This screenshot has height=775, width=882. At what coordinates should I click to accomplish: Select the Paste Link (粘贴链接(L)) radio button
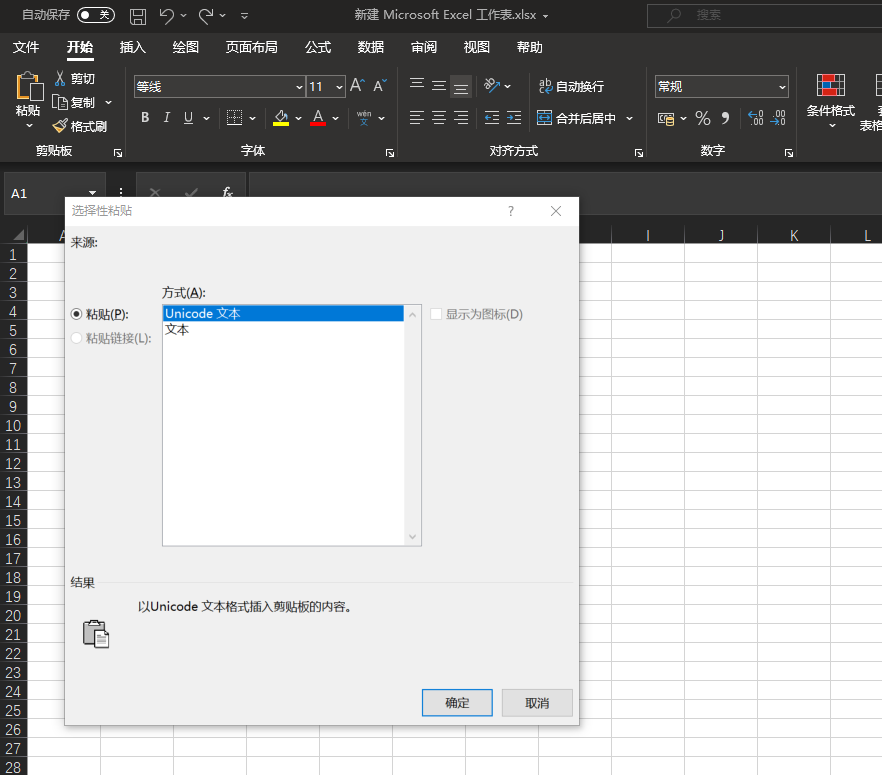[76, 338]
